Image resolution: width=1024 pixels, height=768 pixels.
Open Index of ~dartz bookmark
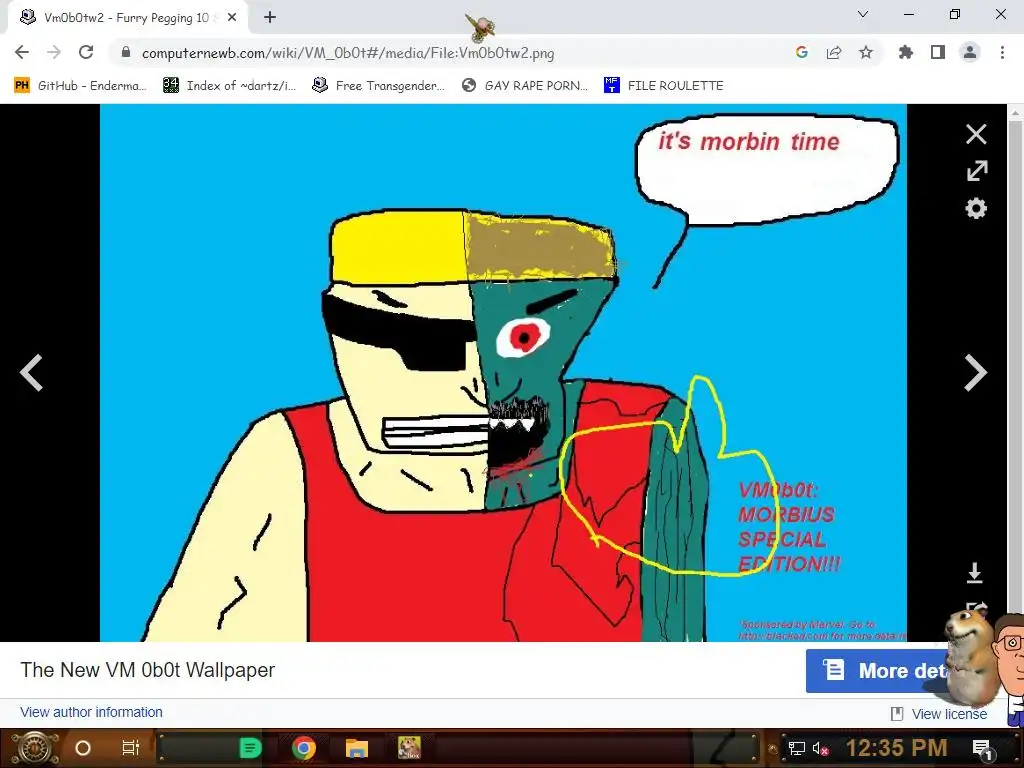click(x=229, y=86)
